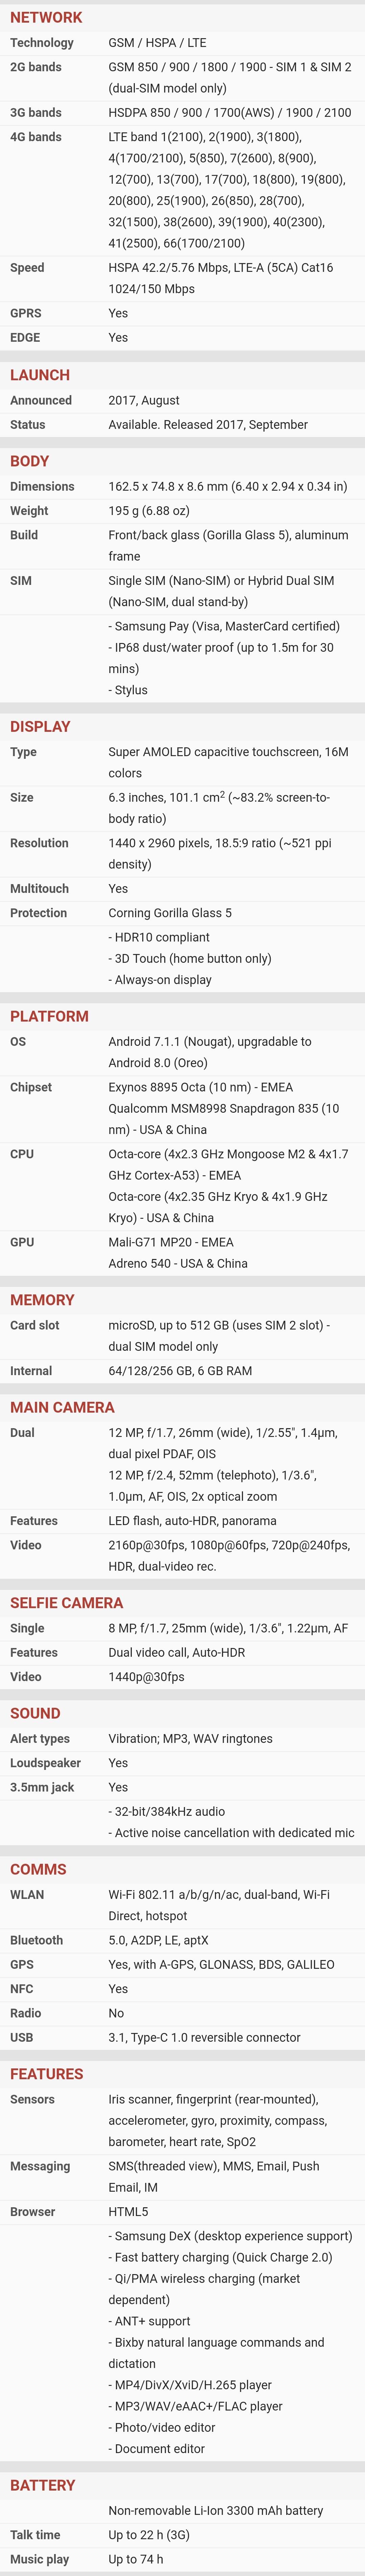Image resolution: width=365 pixels, height=2576 pixels.
Task: Click the 2G bands label
Action: 36,67
